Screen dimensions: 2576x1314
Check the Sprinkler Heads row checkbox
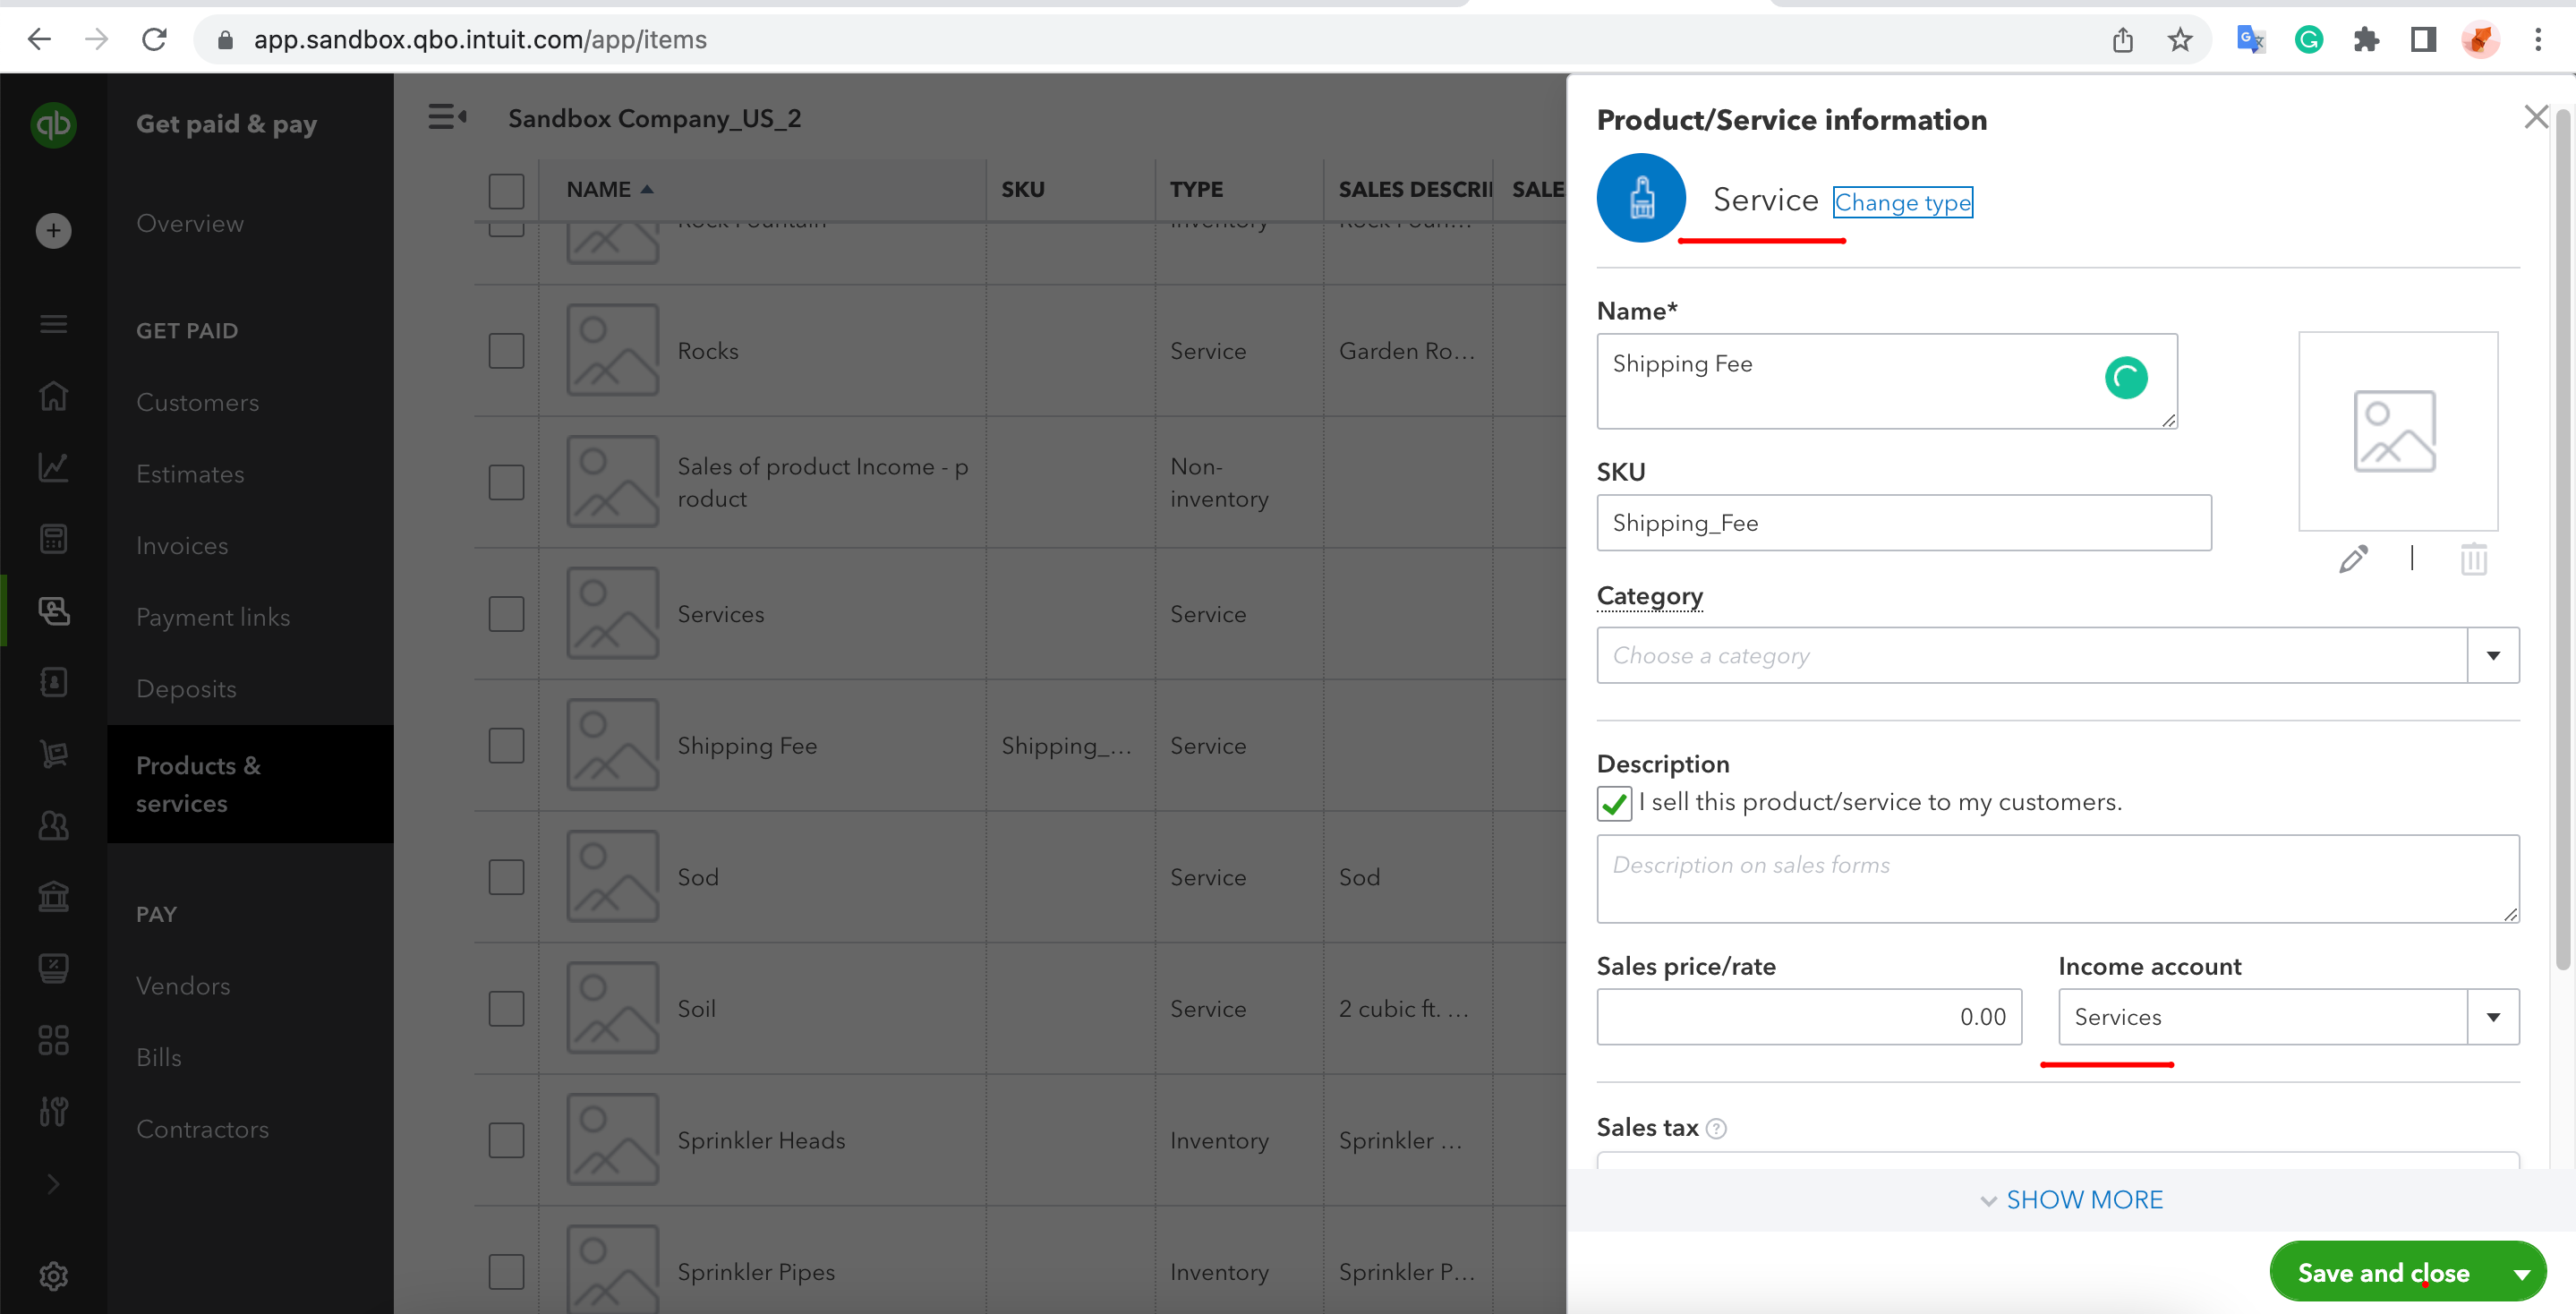click(x=506, y=1140)
